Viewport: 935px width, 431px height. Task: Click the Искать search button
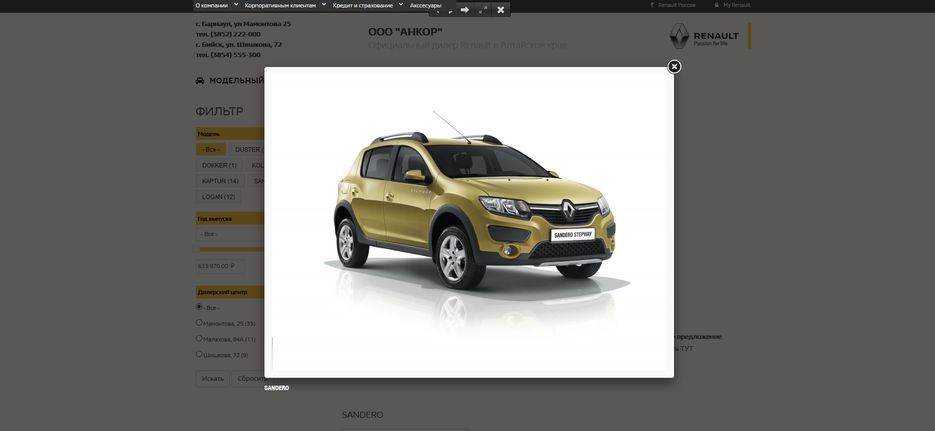point(212,379)
